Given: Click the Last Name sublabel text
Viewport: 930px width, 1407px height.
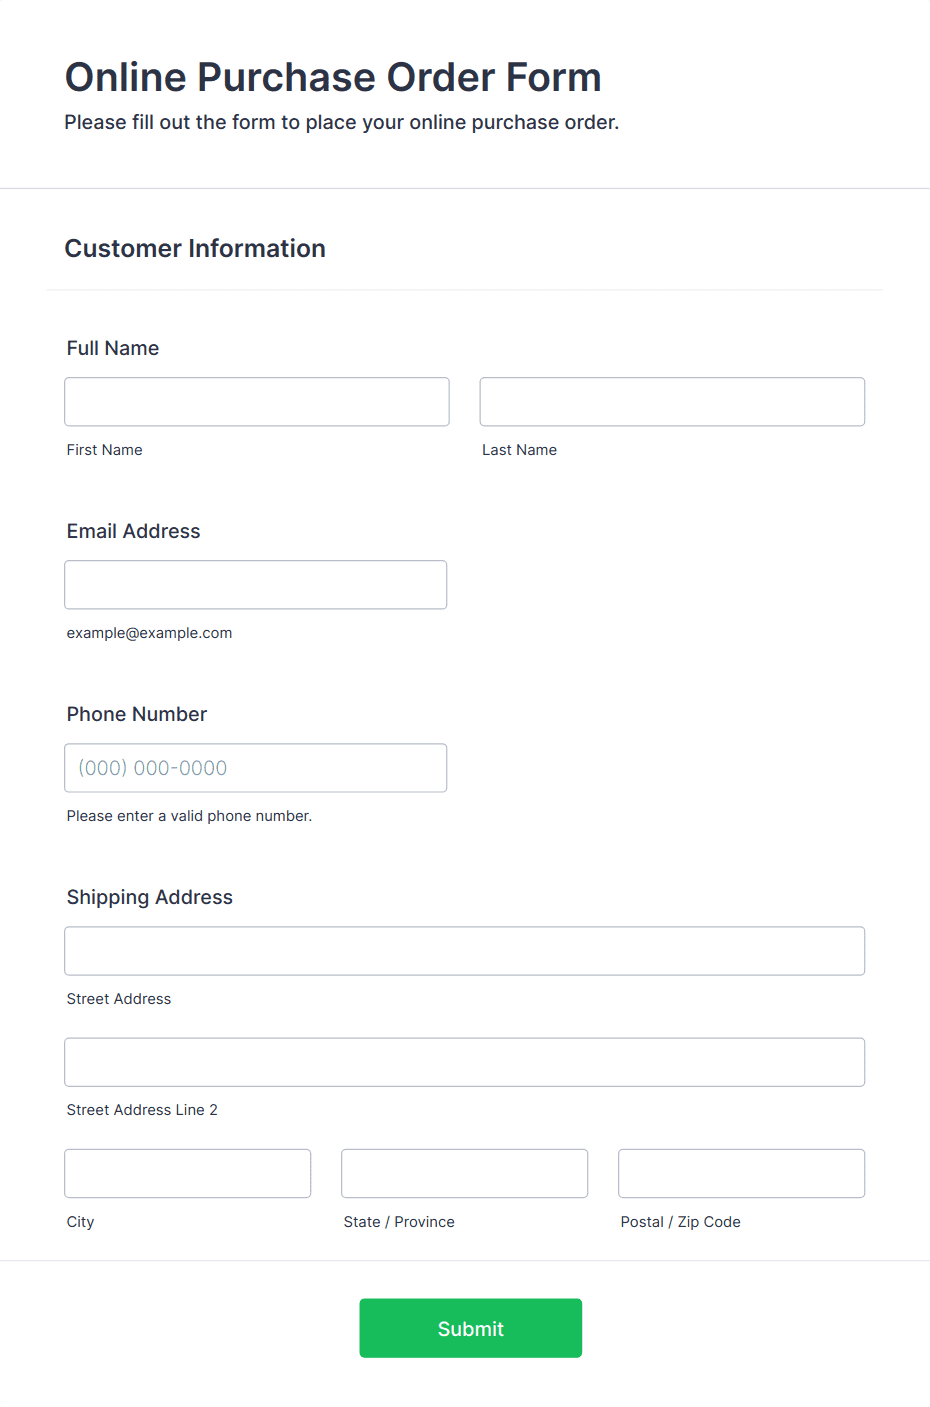Looking at the screenshot, I should pyautogui.click(x=520, y=450).
